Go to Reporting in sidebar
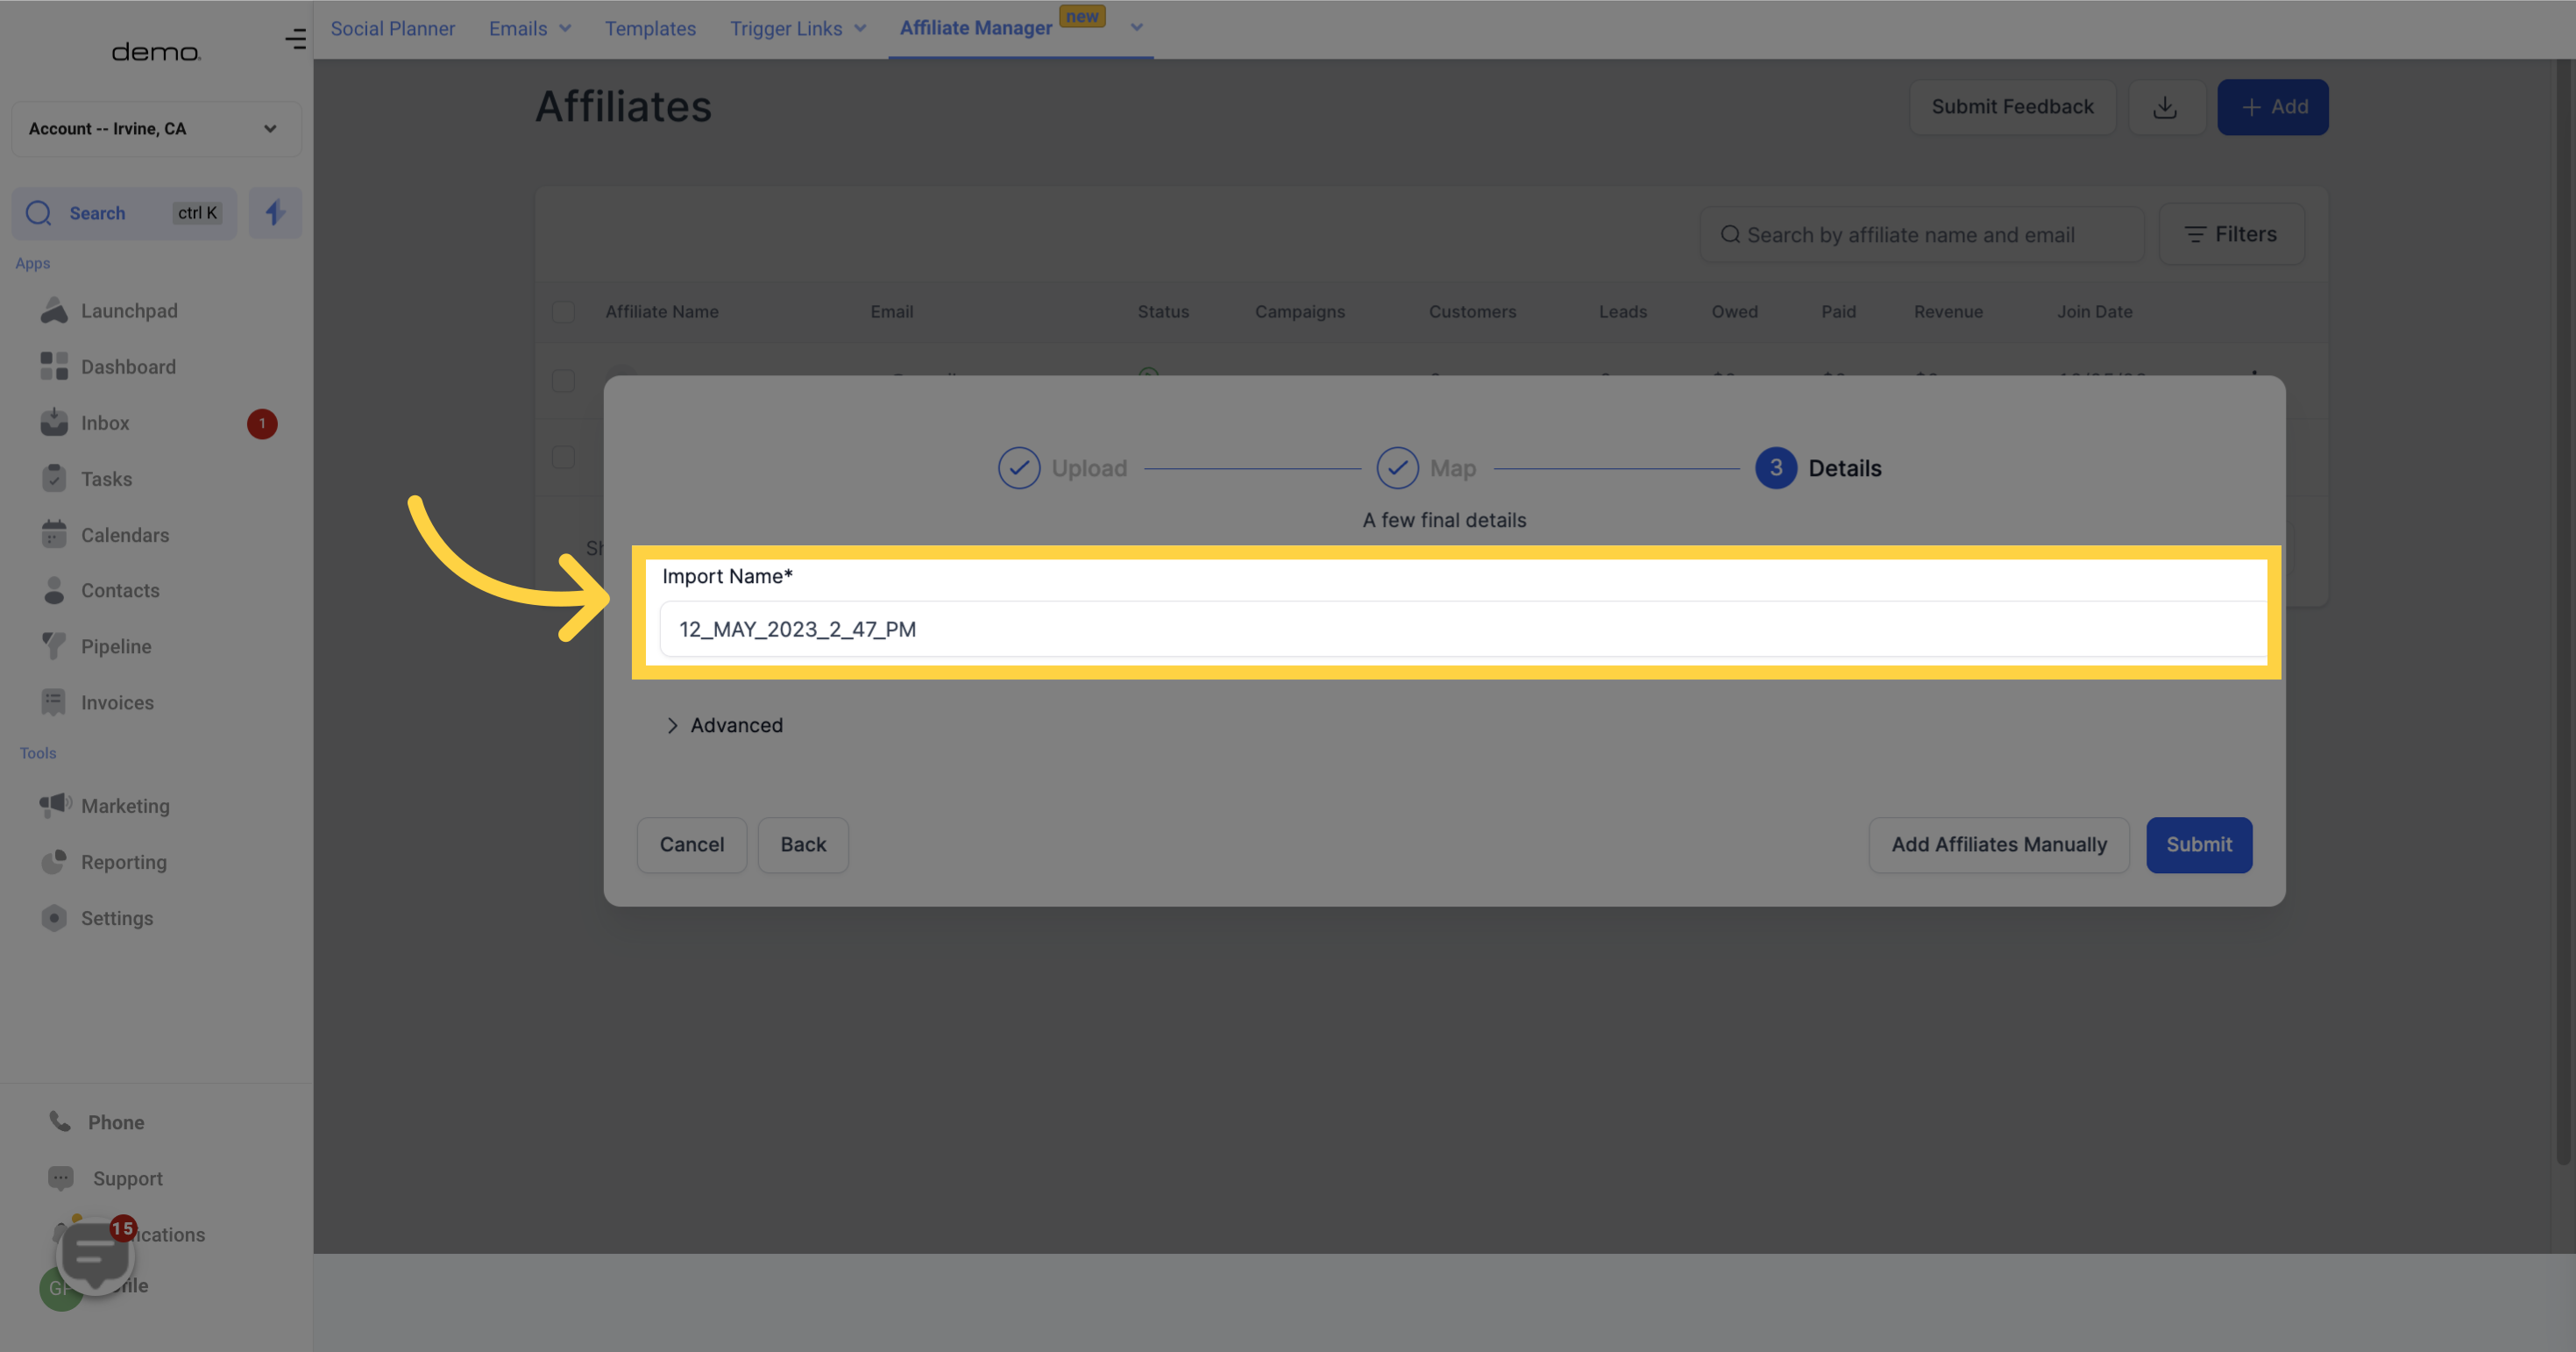Viewport: 2576px width, 1352px height. tap(124, 862)
